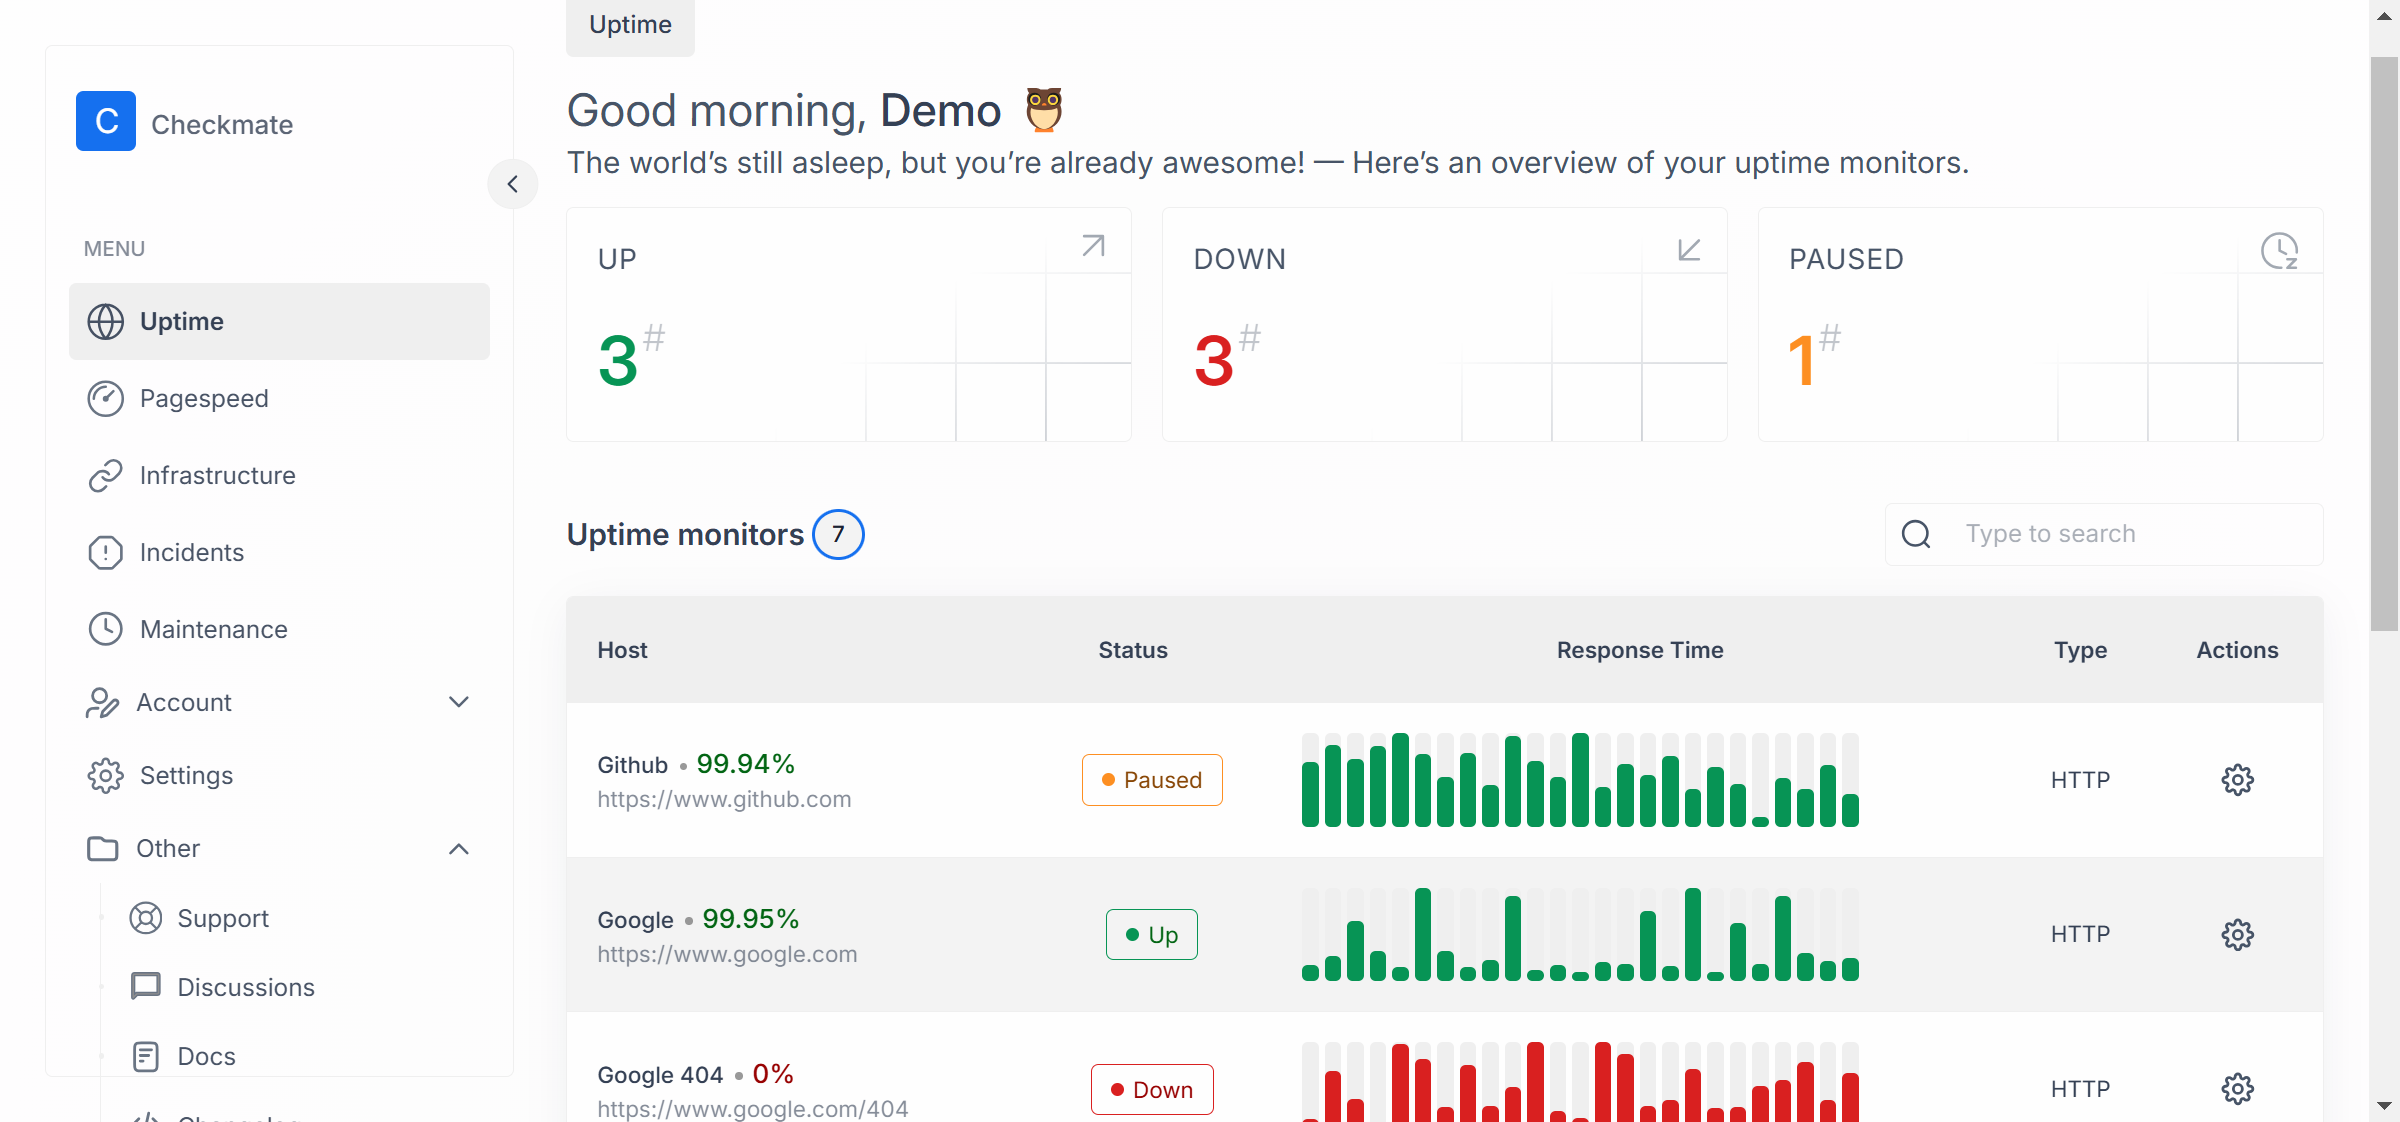This screenshot has width=2400, height=1122.
Task: Open the Incidents page
Action: click(x=279, y=552)
